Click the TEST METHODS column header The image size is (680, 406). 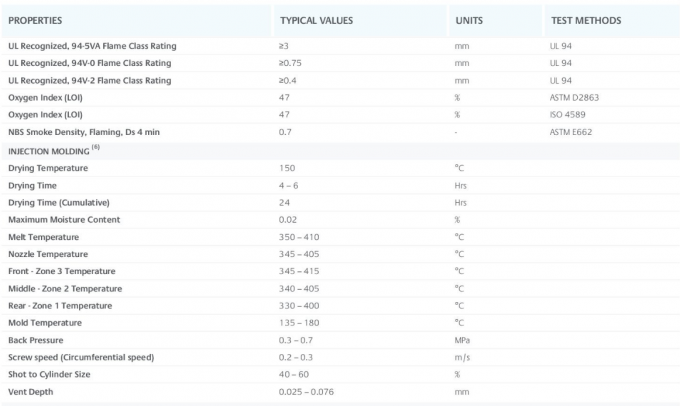[x=586, y=21]
